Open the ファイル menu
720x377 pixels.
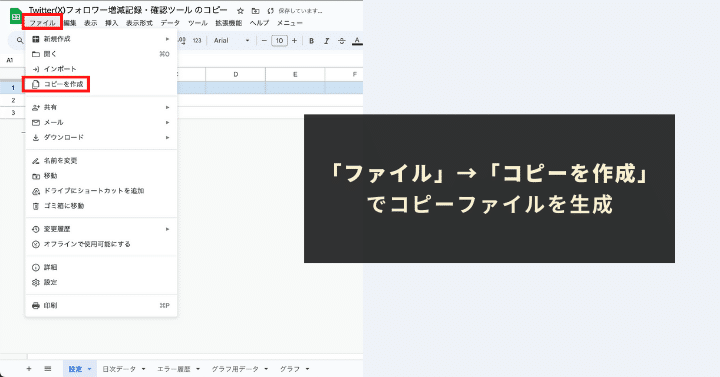(x=42, y=23)
